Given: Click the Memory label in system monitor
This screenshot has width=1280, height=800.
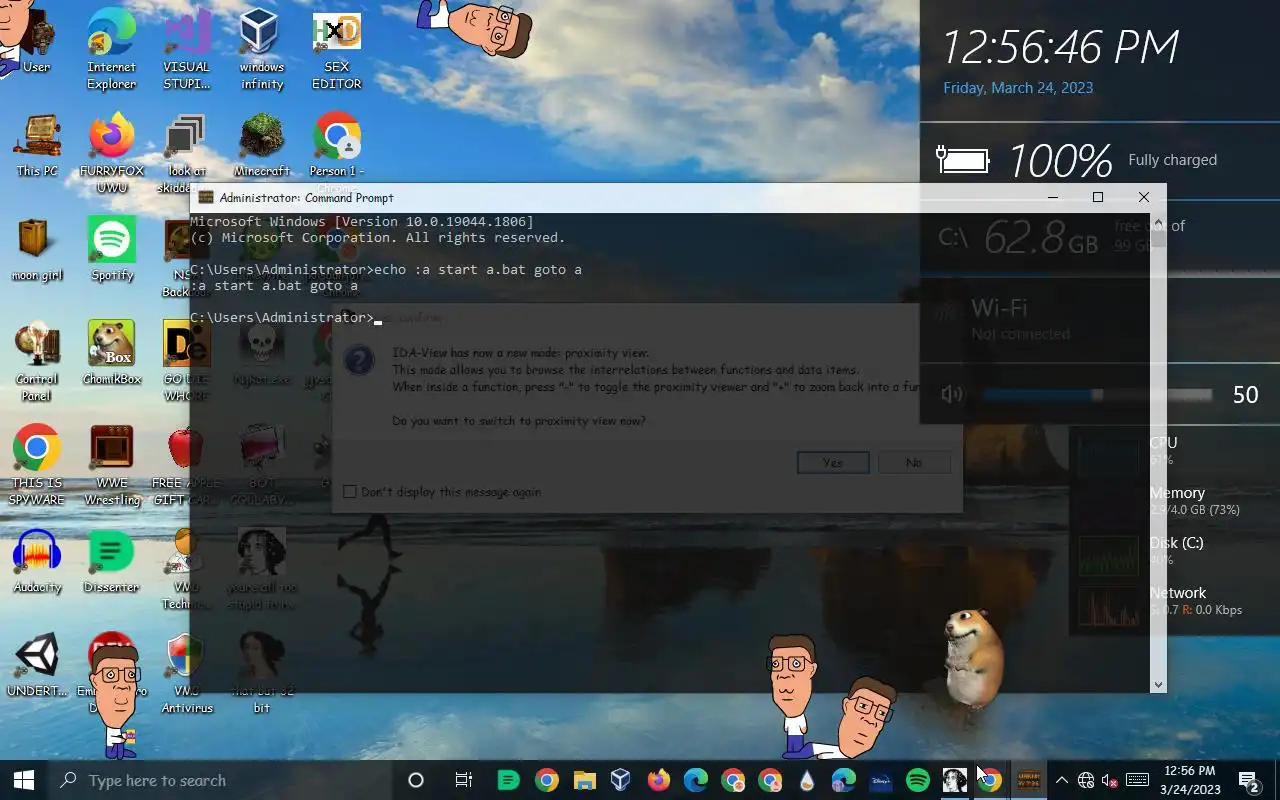Looking at the screenshot, I should [1177, 493].
